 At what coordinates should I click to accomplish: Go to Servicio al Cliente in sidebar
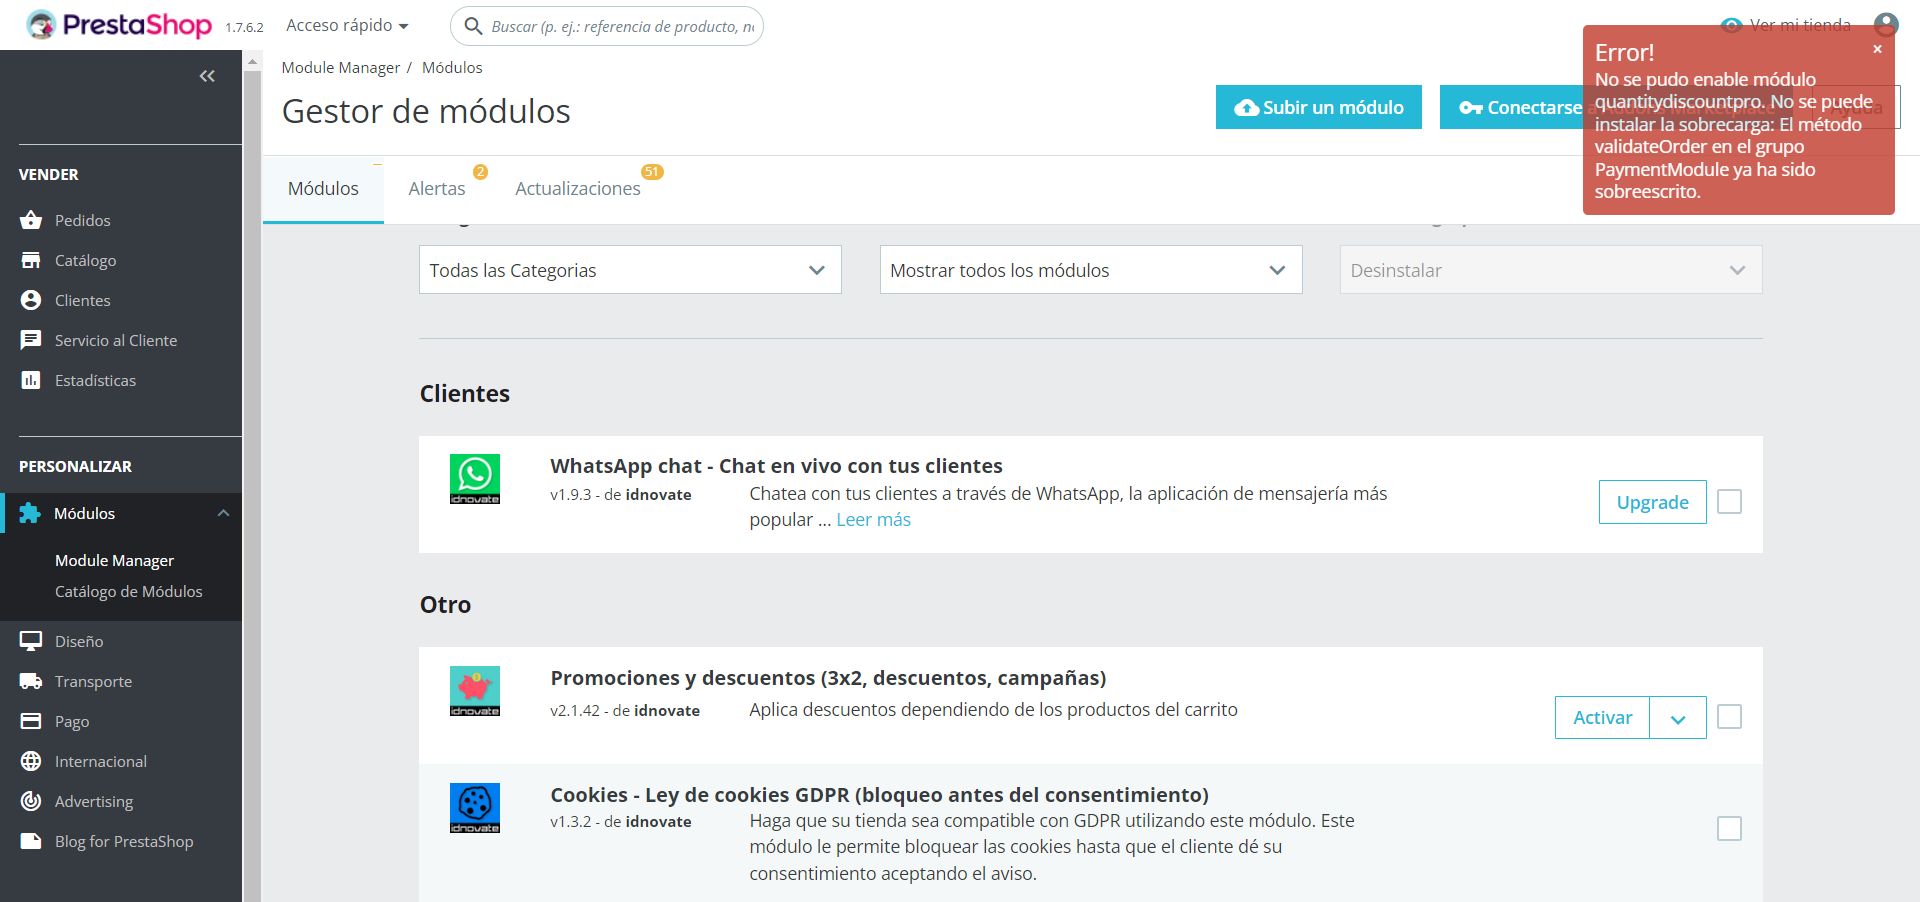(116, 340)
